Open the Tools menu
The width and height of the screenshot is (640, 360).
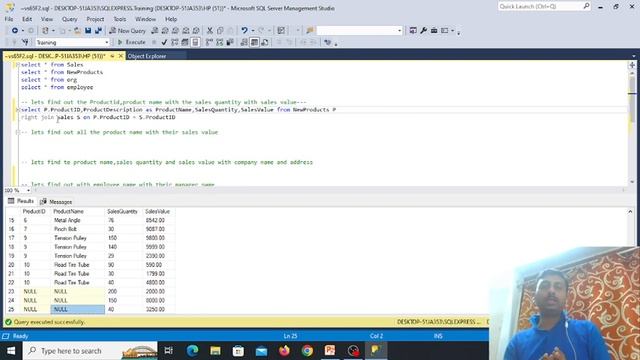(120, 19)
